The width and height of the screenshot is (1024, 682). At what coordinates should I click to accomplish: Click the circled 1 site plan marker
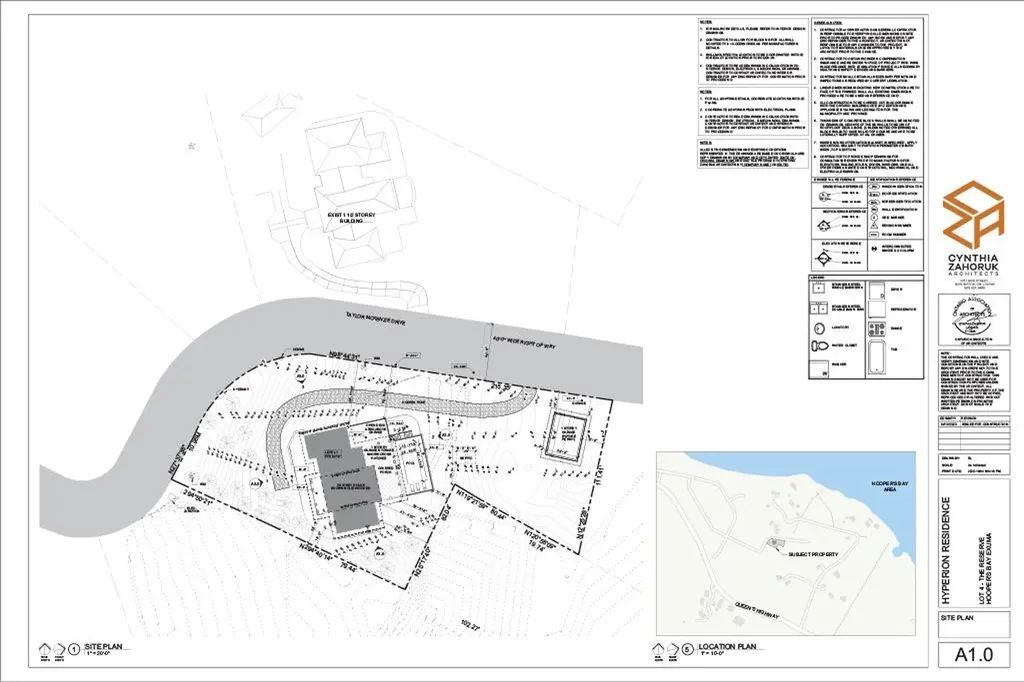pyautogui.click(x=75, y=648)
